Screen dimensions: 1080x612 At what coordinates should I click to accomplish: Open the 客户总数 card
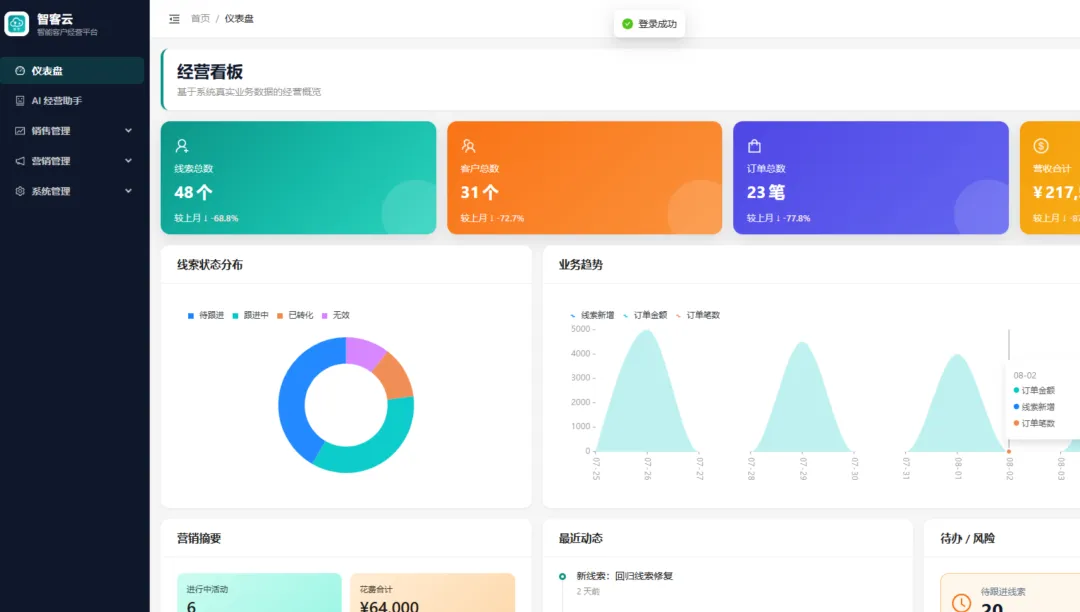click(x=585, y=178)
